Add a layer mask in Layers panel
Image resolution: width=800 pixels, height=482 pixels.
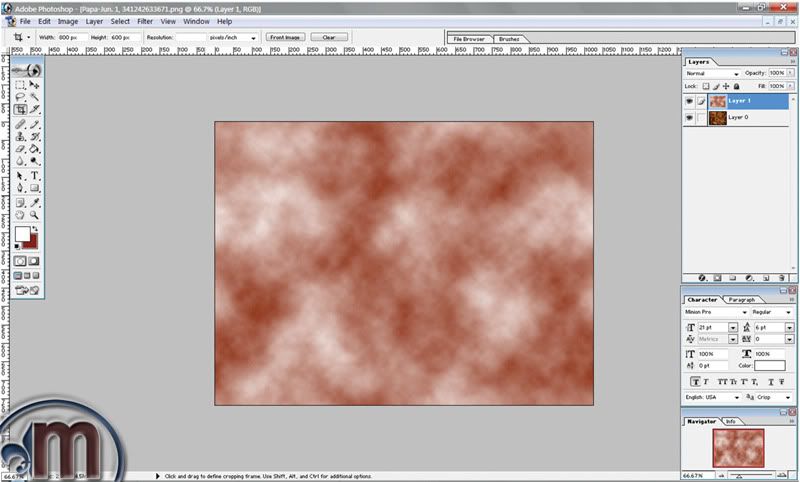[x=717, y=278]
